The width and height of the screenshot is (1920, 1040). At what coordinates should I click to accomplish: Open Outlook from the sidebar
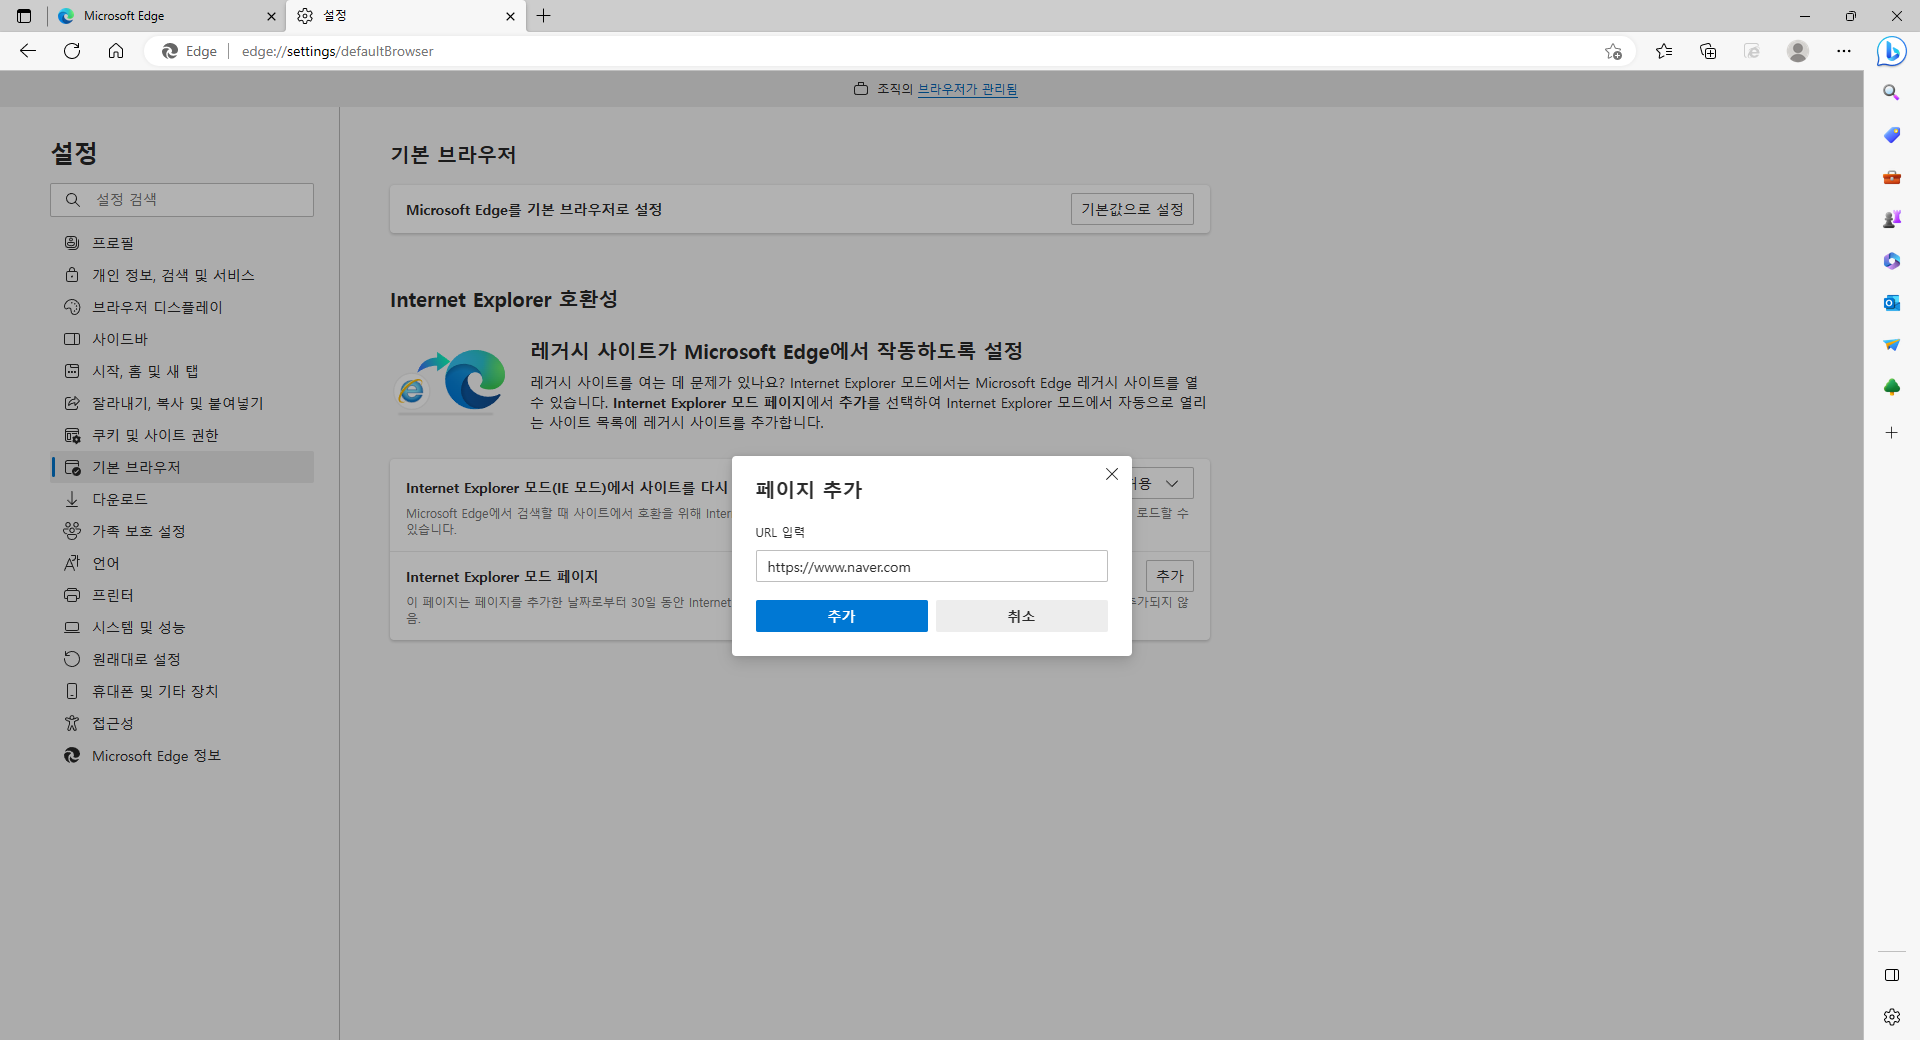tap(1892, 303)
